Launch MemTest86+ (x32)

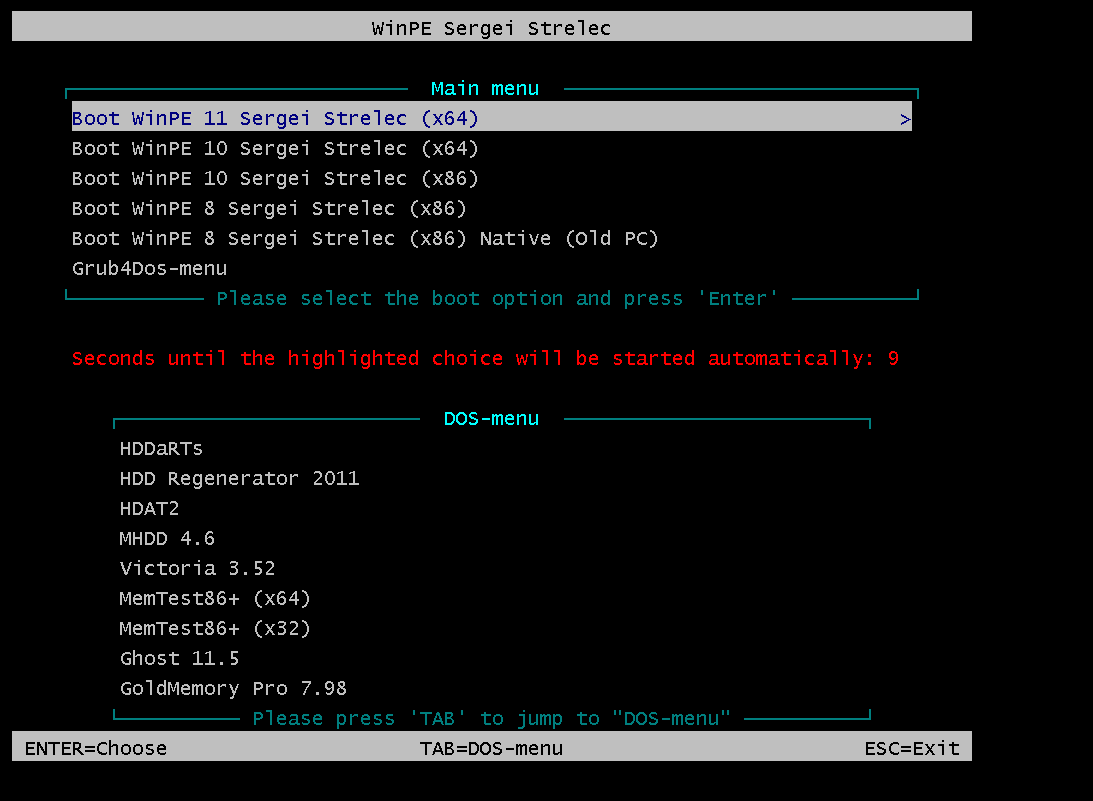coord(215,628)
